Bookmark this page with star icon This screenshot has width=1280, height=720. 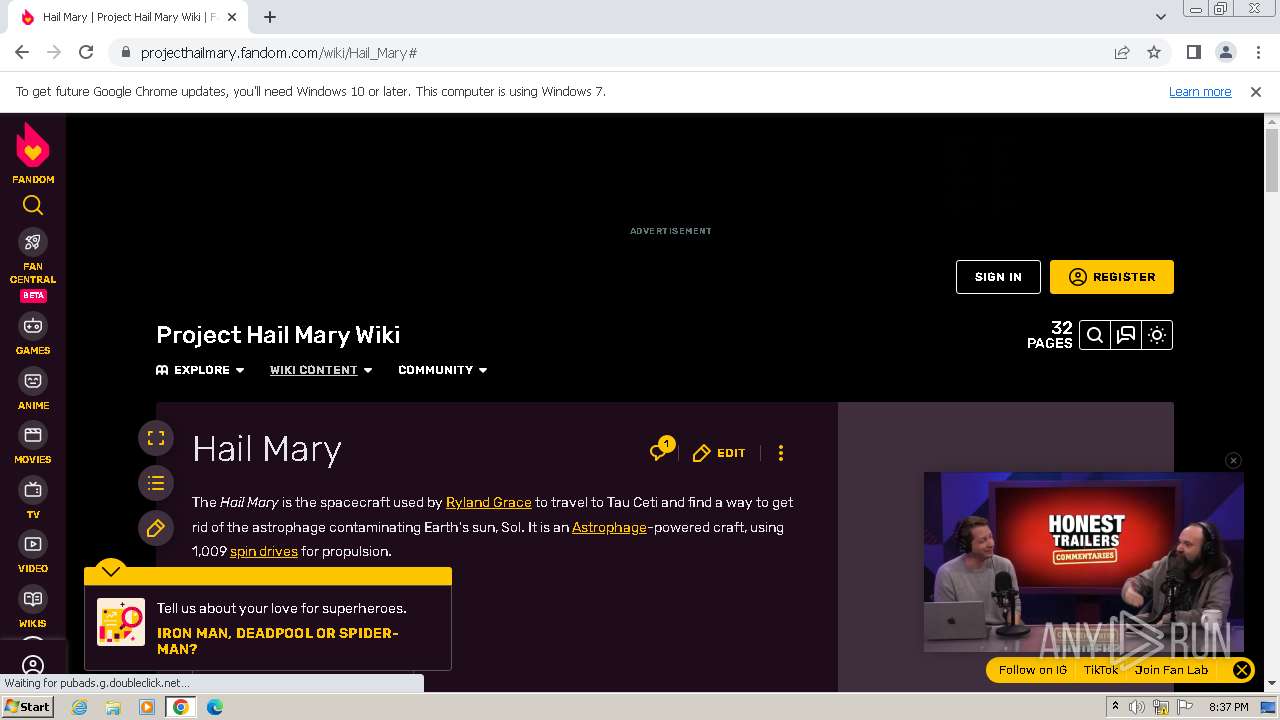(1154, 52)
